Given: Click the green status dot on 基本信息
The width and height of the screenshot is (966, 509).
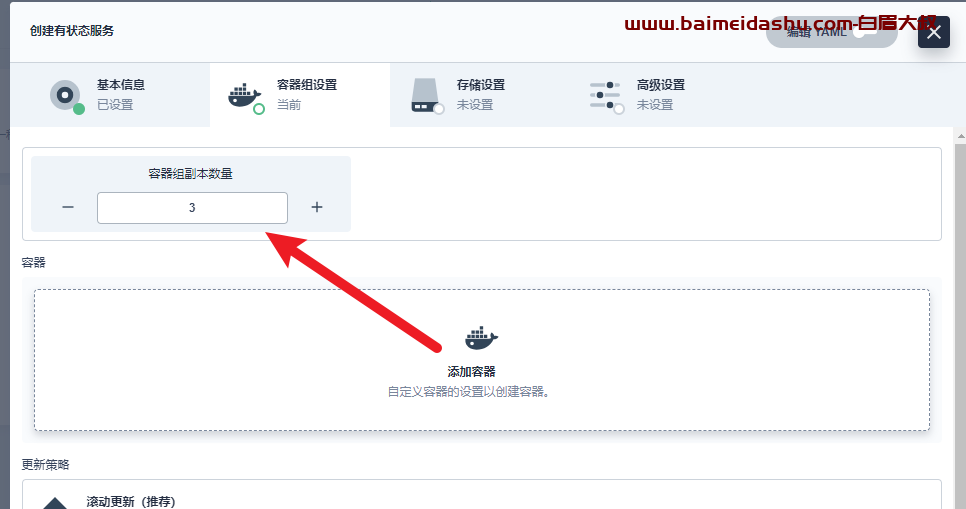Looking at the screenshot, I should (x=79, y=109).
